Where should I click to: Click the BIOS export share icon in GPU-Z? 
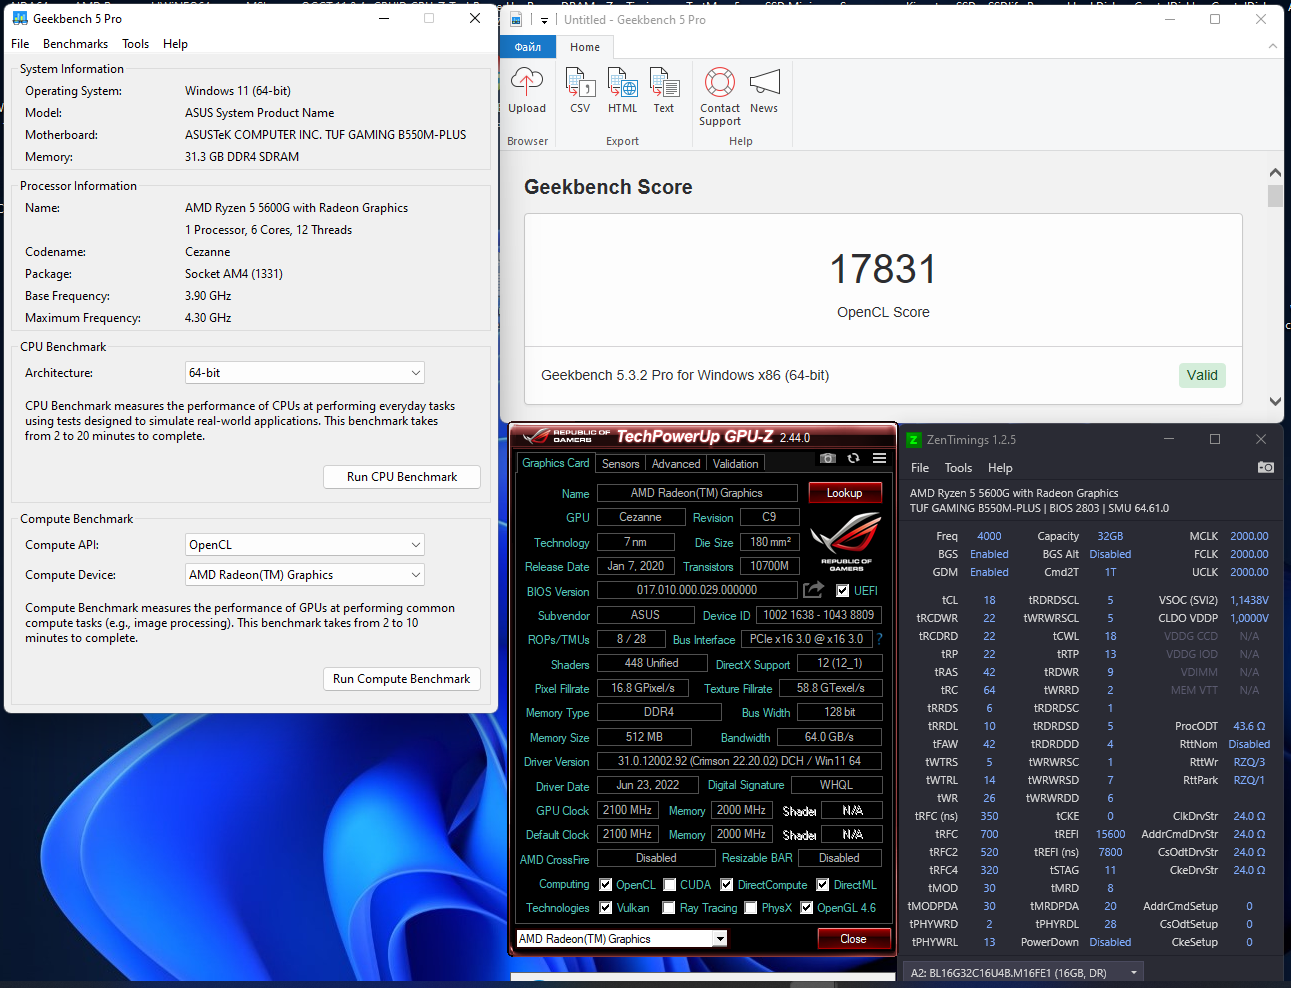coord(813,590)
